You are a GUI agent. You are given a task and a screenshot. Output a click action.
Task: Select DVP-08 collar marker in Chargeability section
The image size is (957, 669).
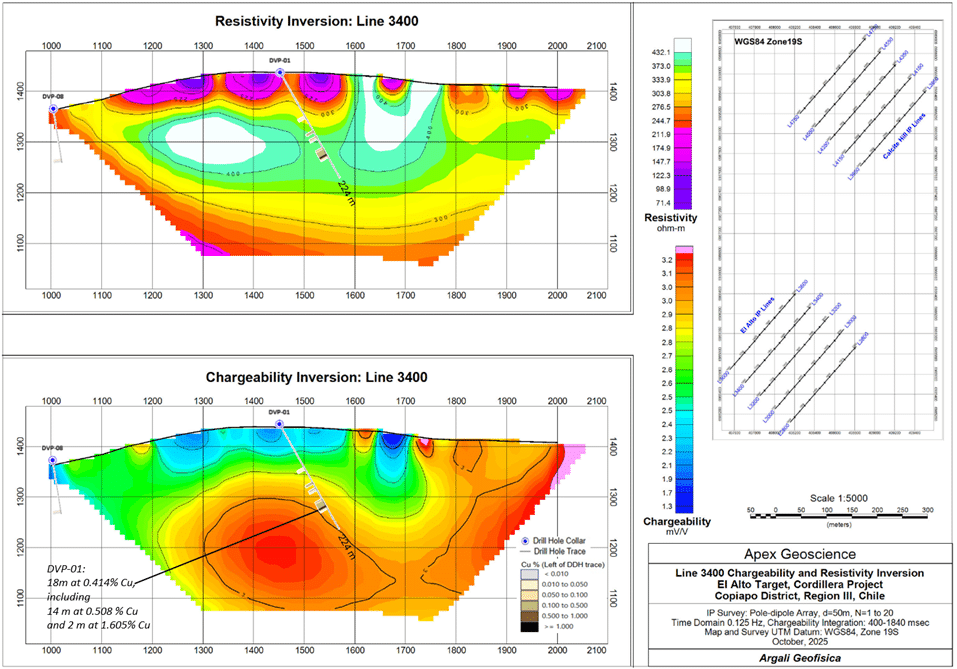click(52, 461)
